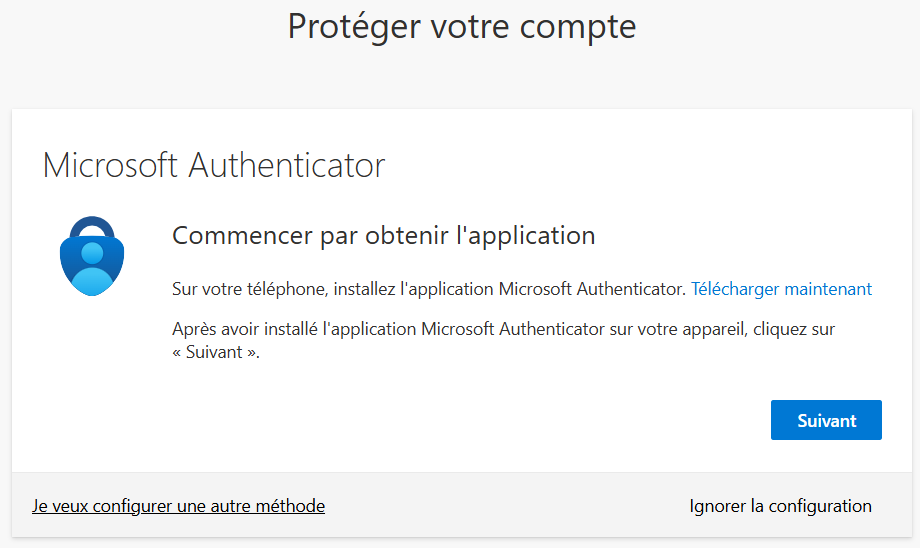This screenshot has width=920, height=548.
Task: Click the word Microsoft in the large heading
Action: [110, 165]
